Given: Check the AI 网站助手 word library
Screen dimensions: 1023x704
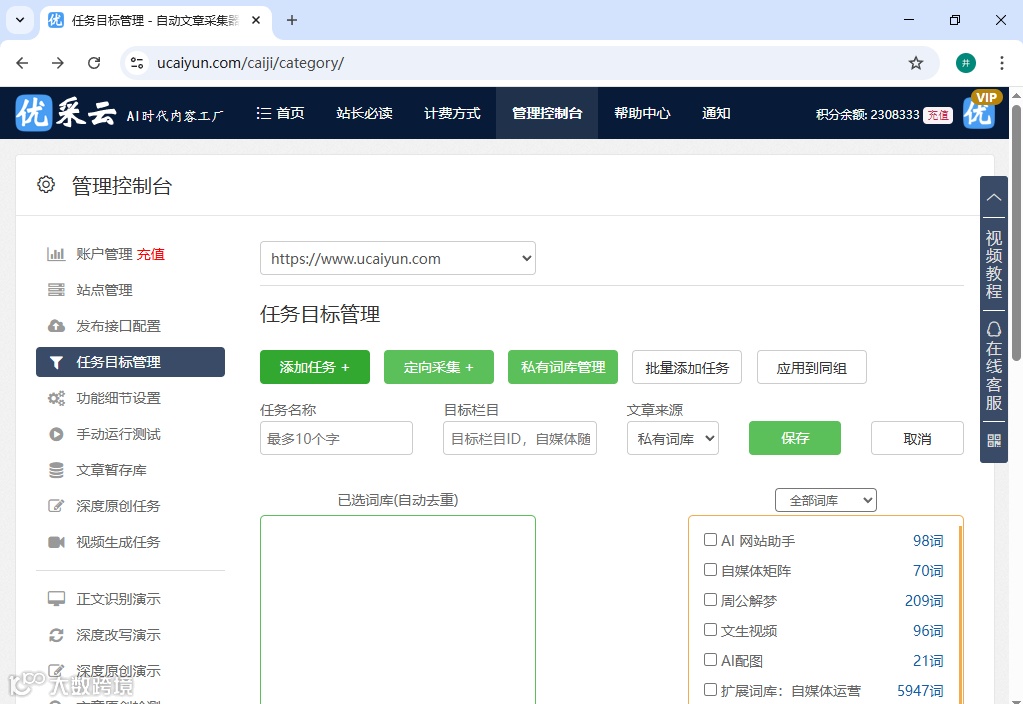Looking at the screenshot, I should pyautogui.click(x=710, y=540).
